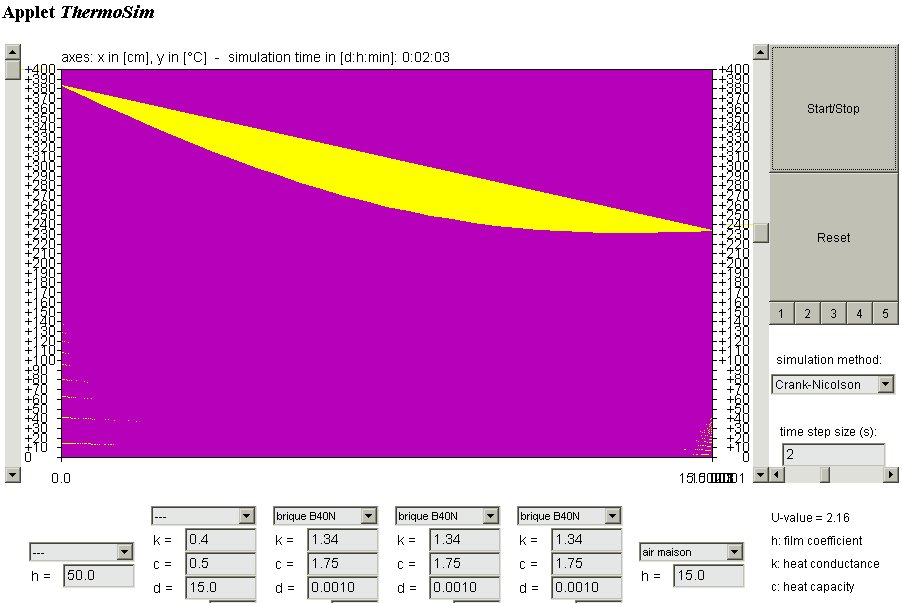Viewport: 902px width, 603px height.
Task: Click the d field of second layer
Action: (x=342, y=587)
